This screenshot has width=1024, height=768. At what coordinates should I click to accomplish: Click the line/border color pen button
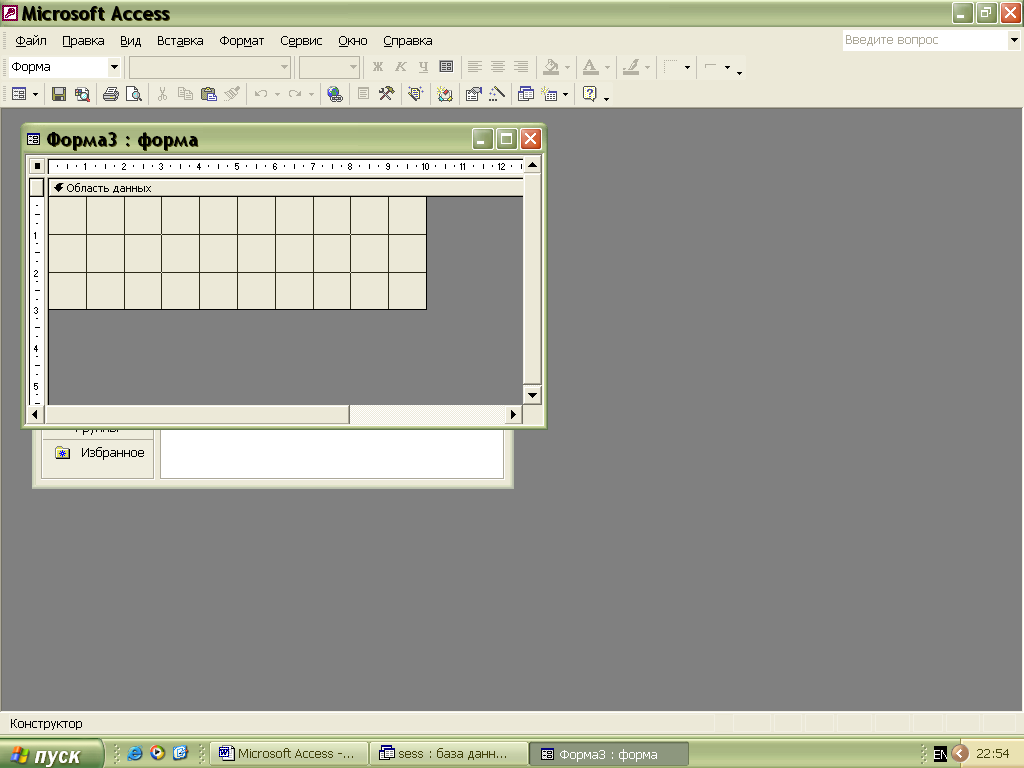(631, 67)
